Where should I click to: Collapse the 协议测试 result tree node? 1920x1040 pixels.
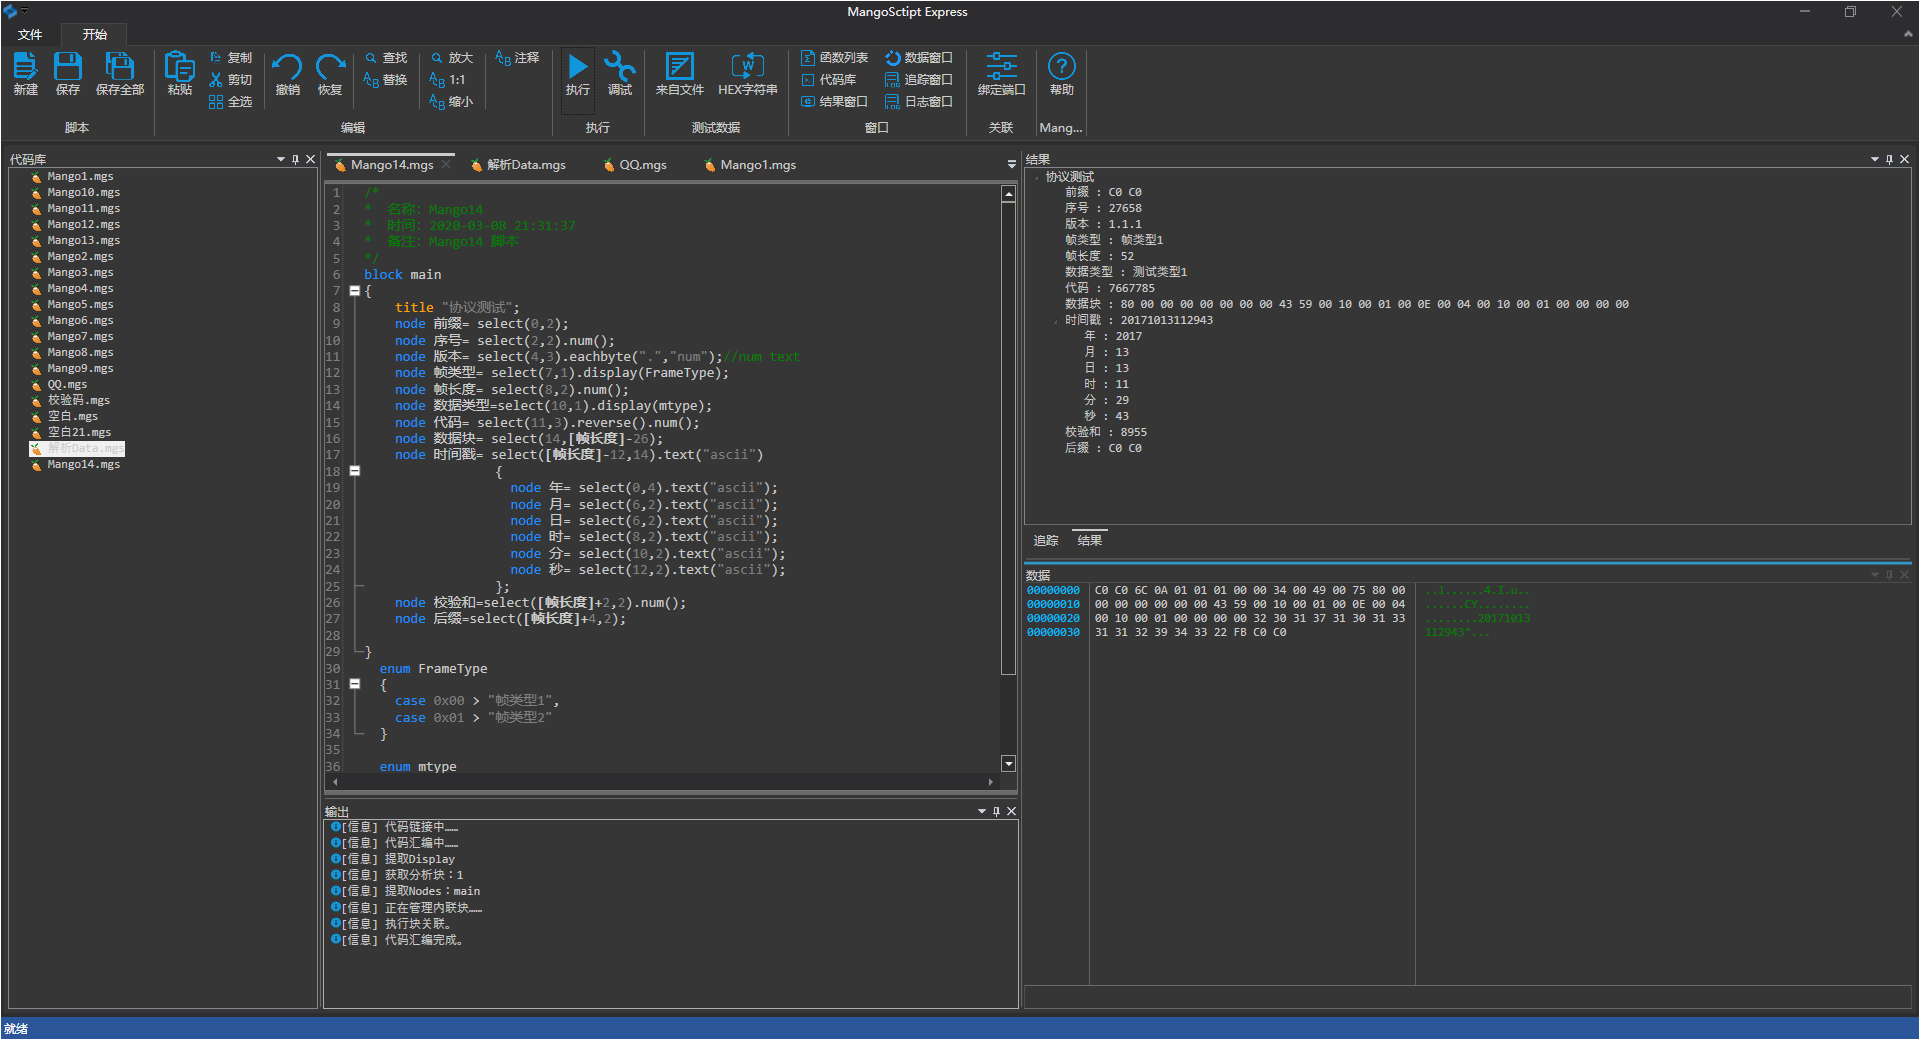tap(1037, 177)
